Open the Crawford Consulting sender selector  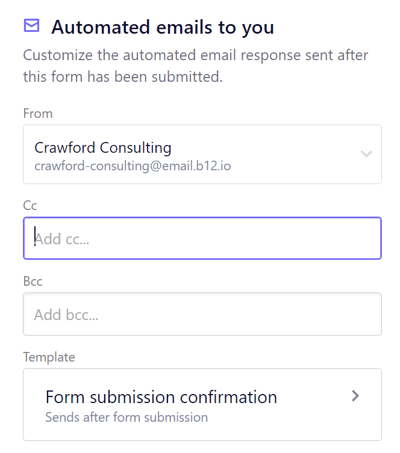[202, 154]
